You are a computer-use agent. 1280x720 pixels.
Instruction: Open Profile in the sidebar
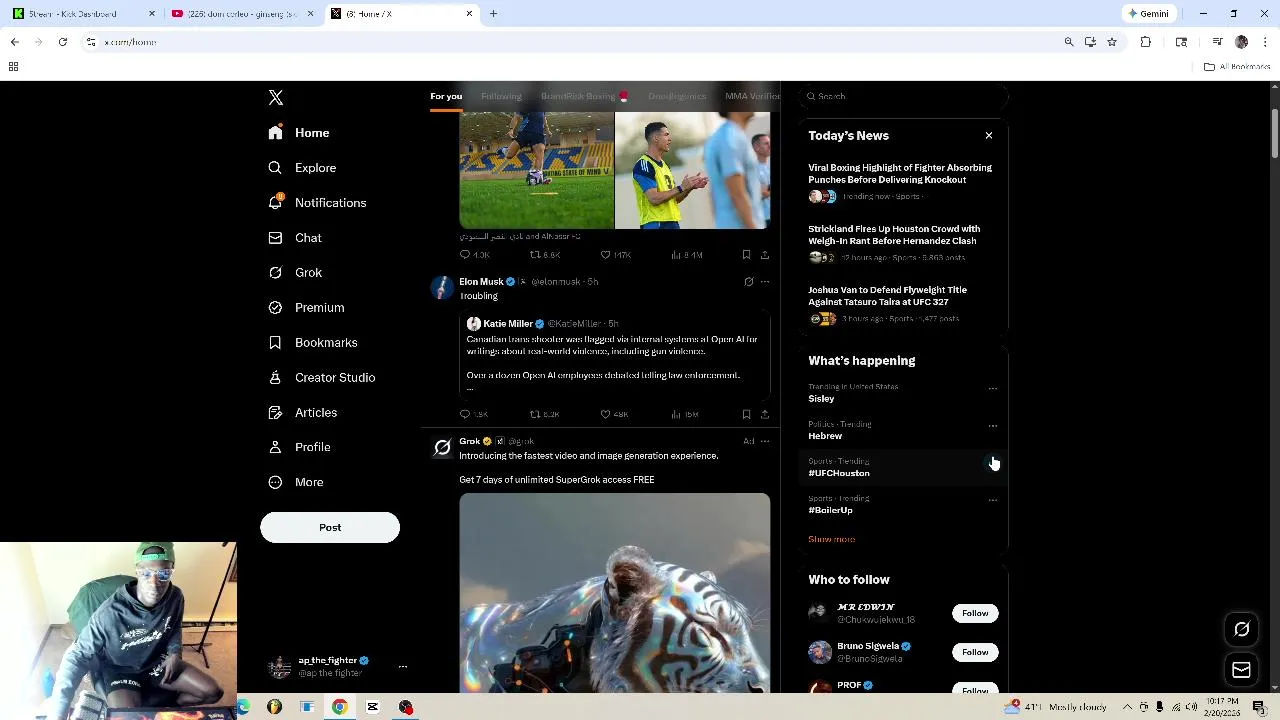click(299, 447)
